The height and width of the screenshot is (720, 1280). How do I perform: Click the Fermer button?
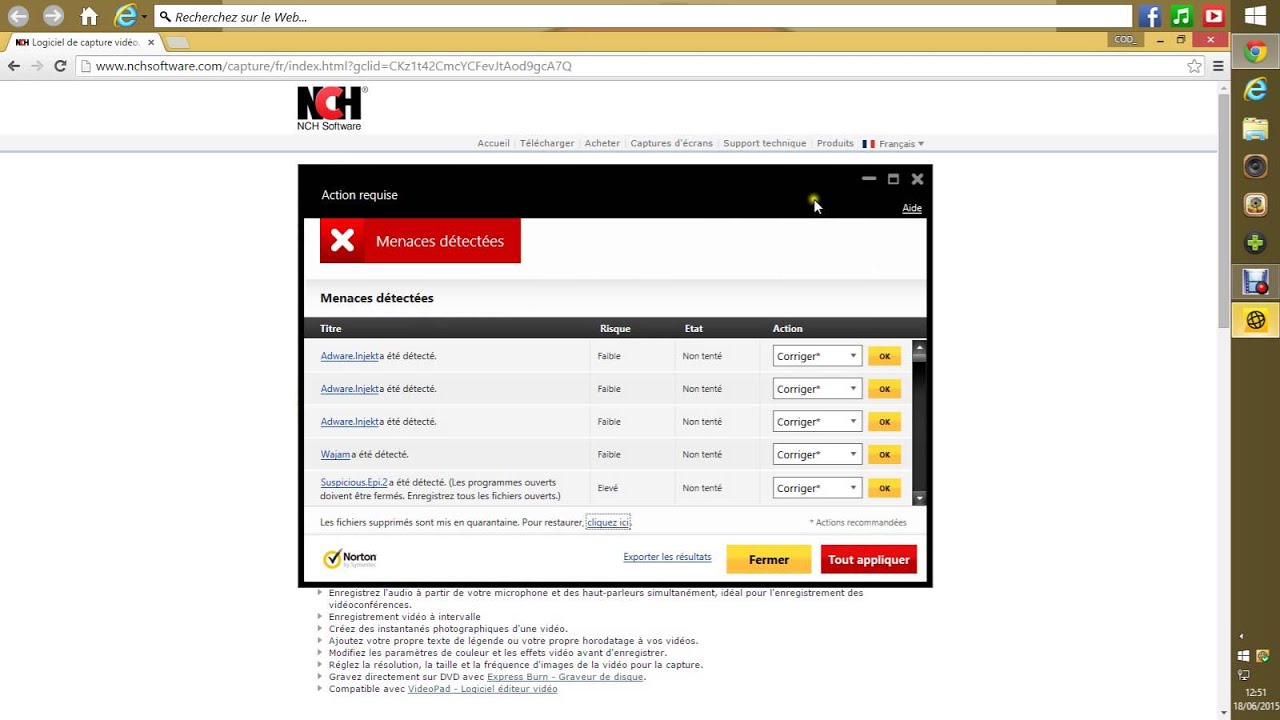pyautogui.click(x=769, y=560)
